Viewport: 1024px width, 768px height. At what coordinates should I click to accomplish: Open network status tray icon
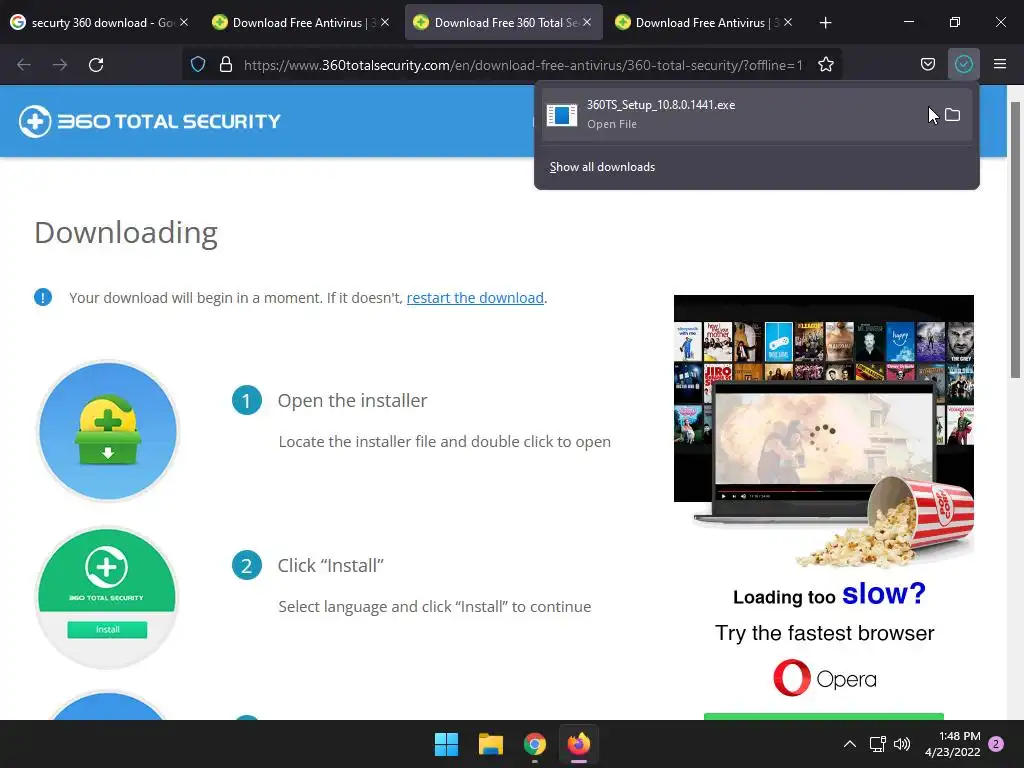pos(878,744)
